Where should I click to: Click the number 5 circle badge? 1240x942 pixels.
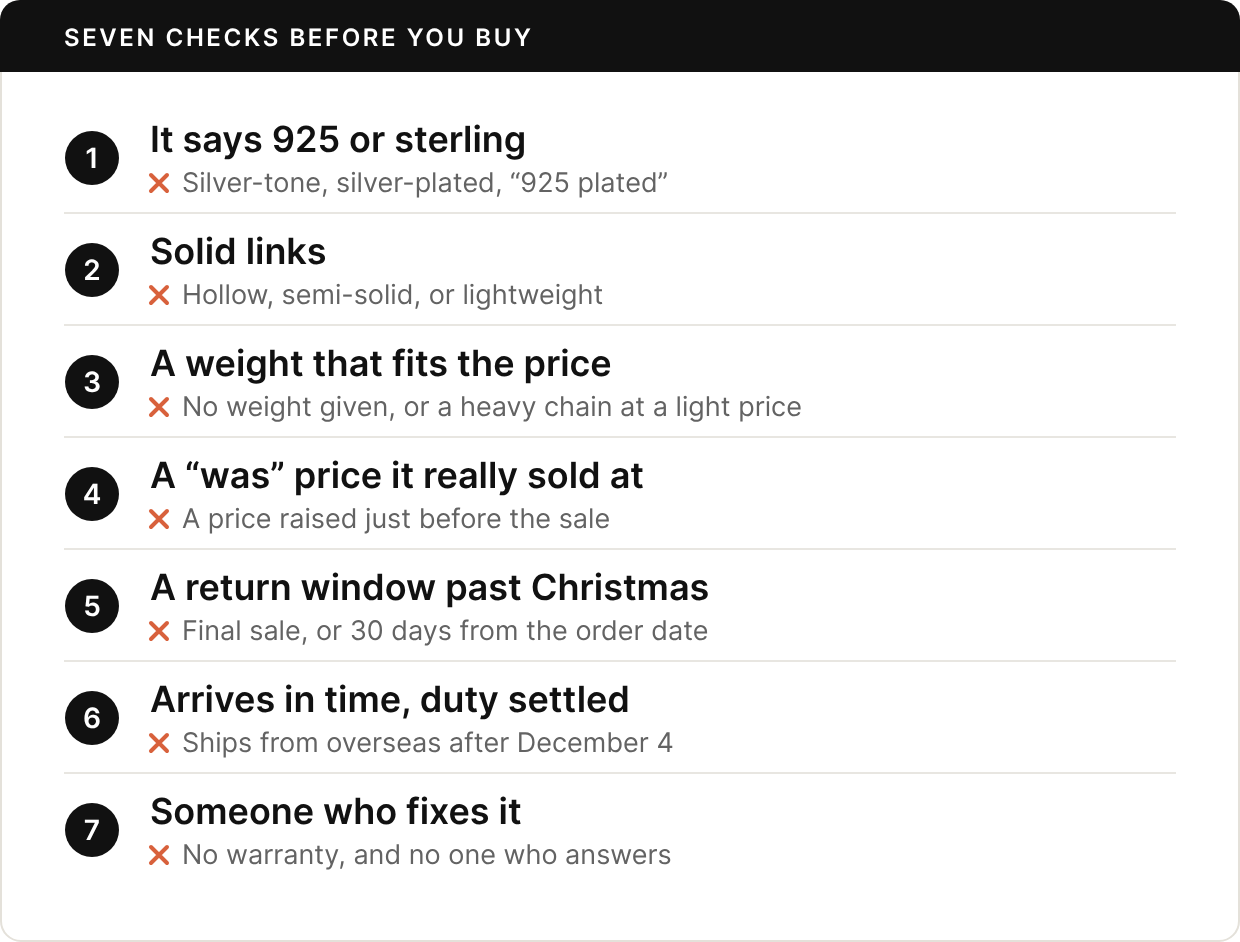pos(92,606)
